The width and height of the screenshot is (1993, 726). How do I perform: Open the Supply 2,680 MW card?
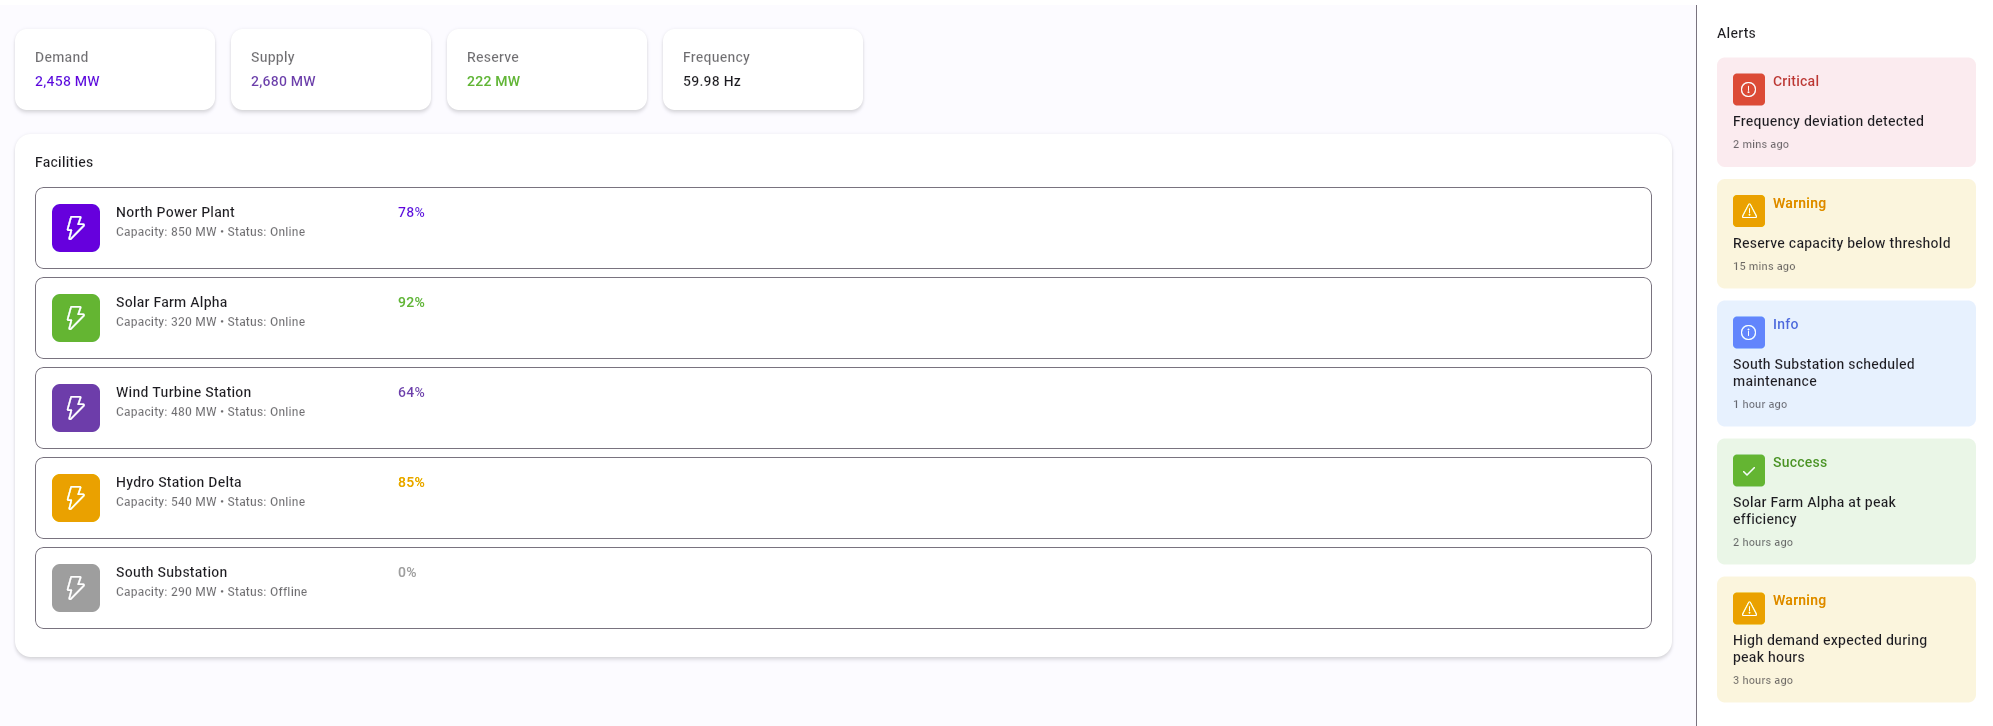(x=331, y=69)
